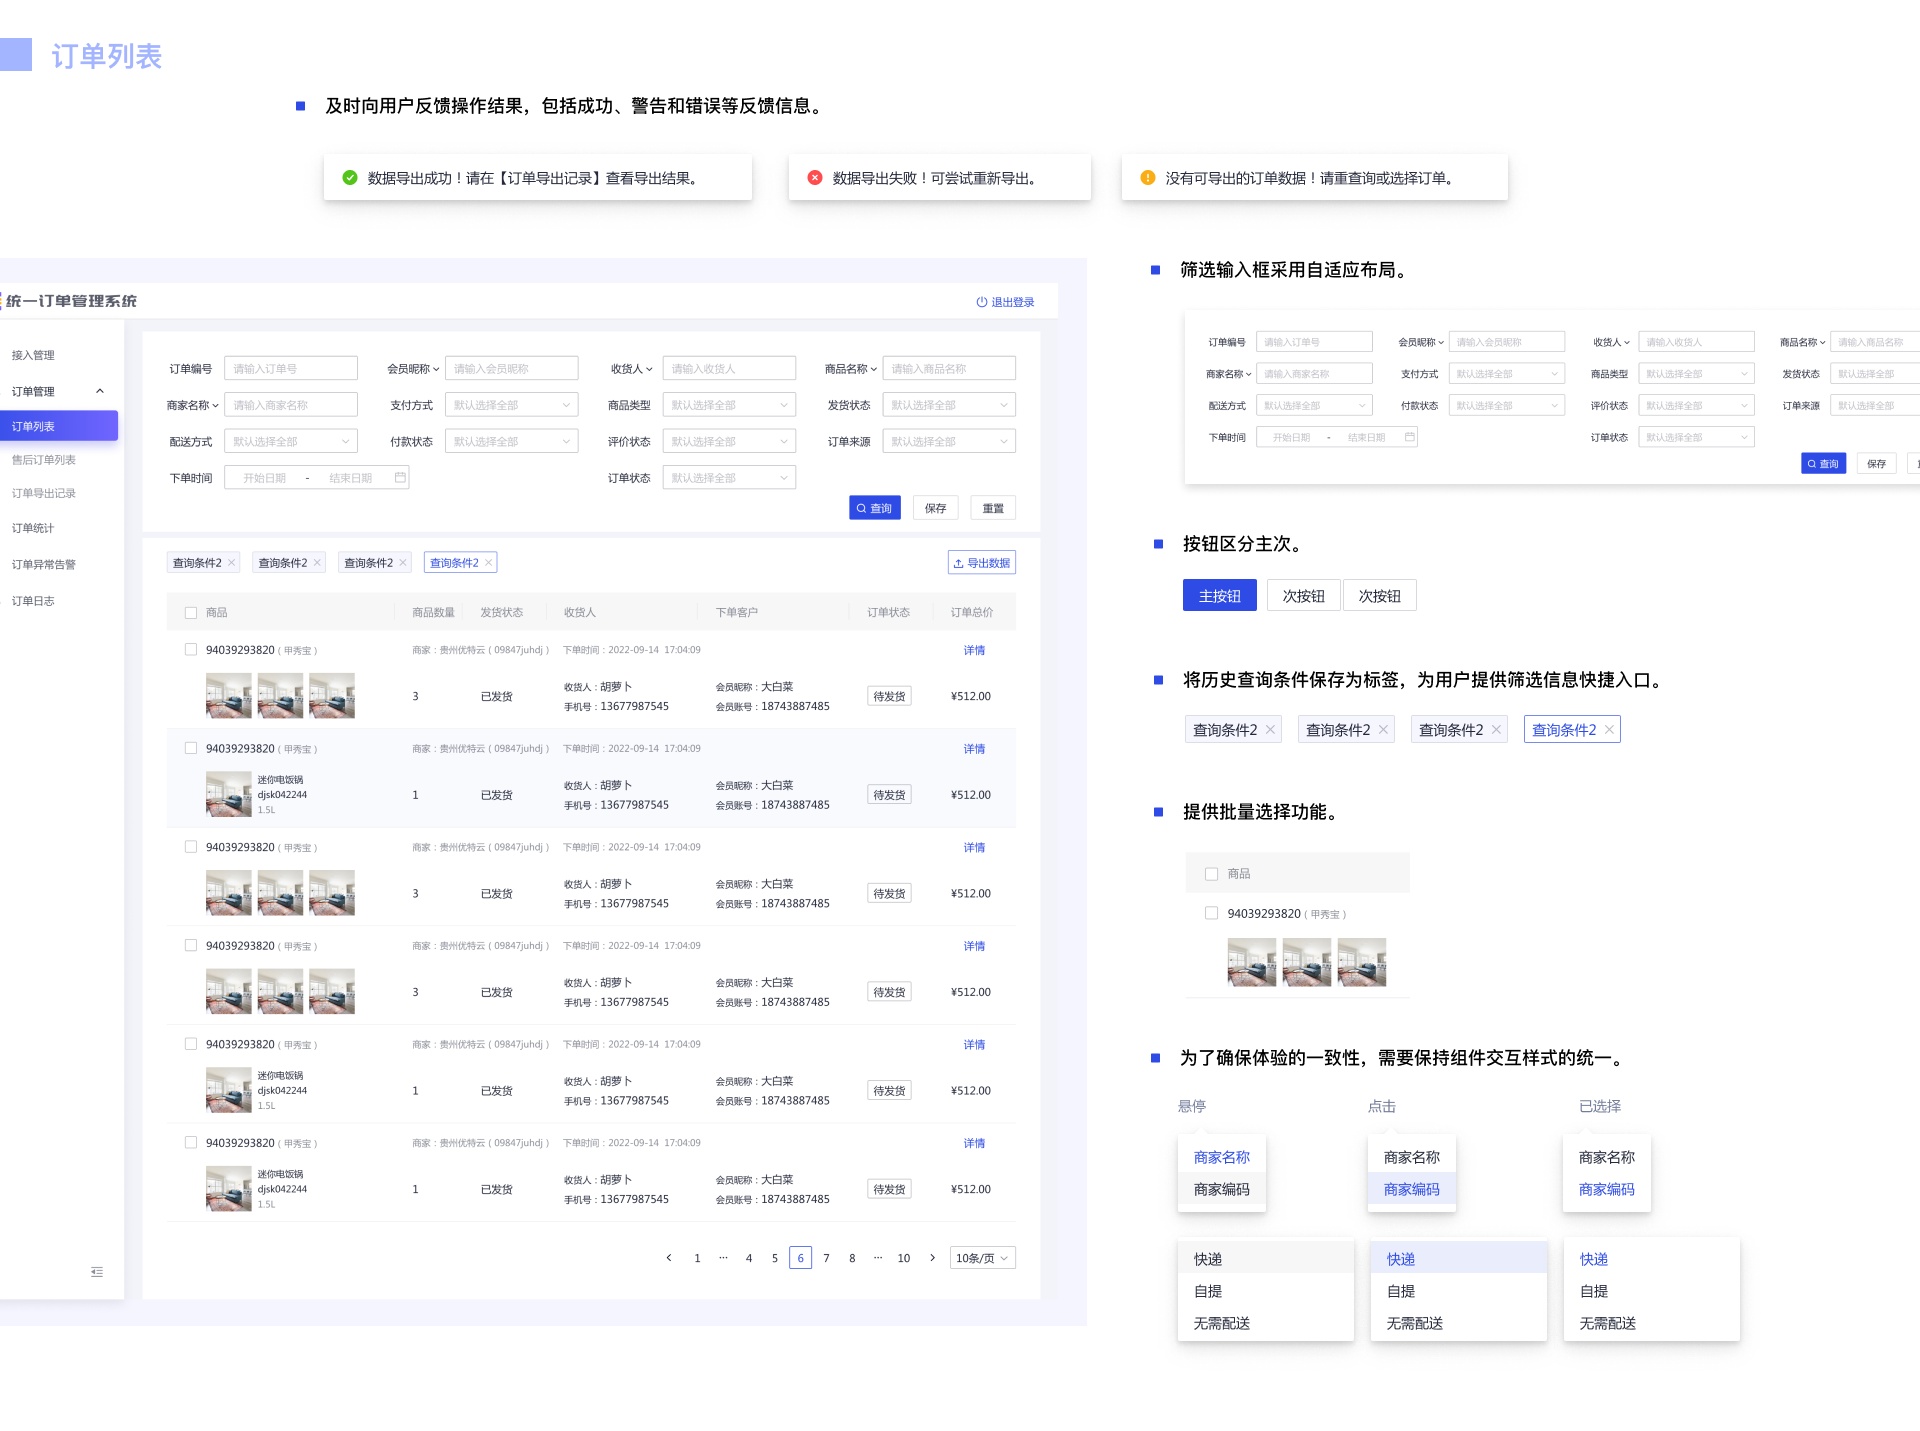Toggle the select-all 商品 header checkbox

[x=191, y=613]
